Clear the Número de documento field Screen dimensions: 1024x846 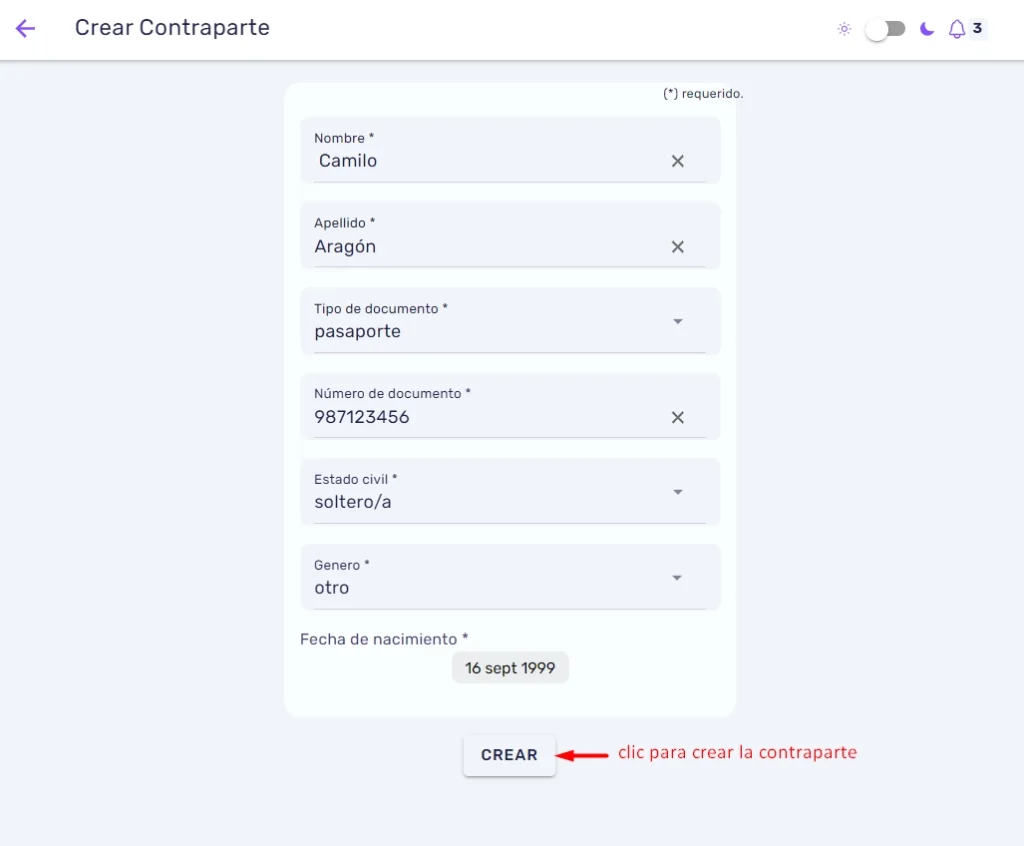tap(678, 417)
